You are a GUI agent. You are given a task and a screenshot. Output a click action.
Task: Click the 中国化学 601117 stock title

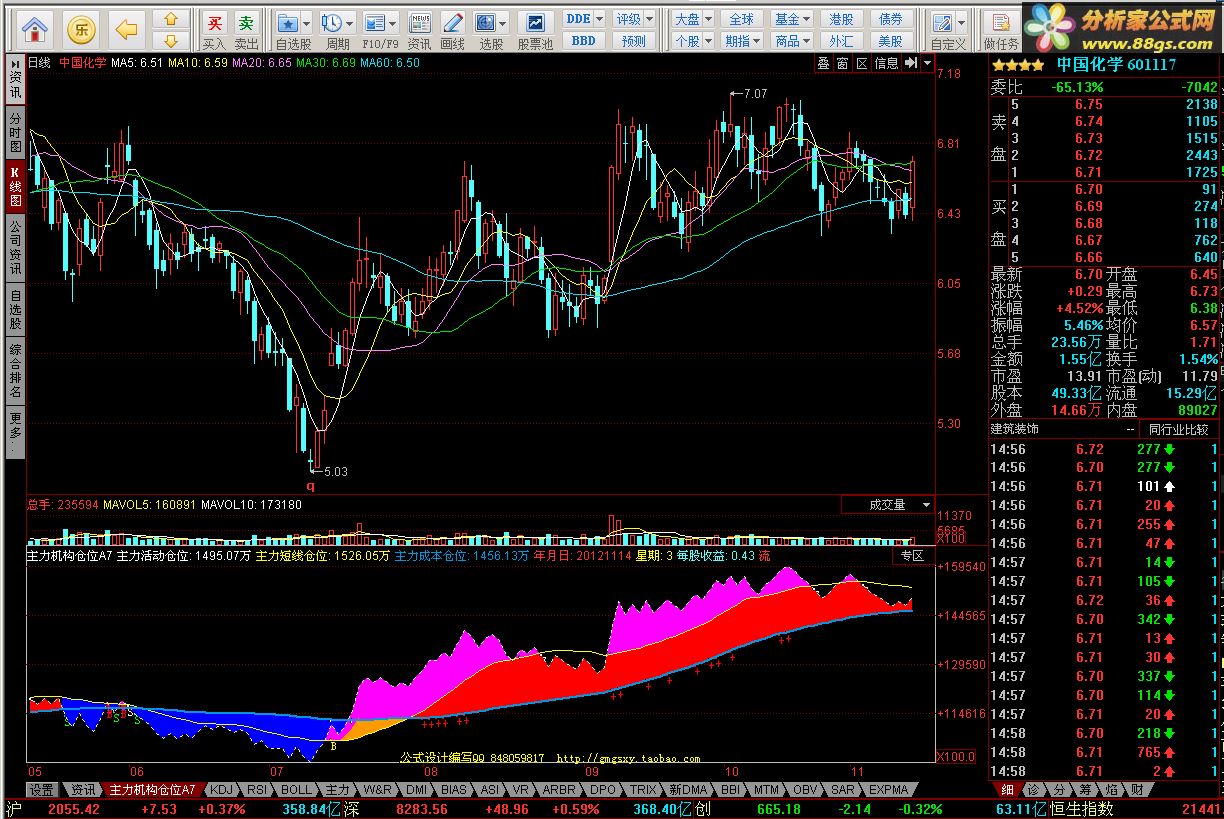click(1116, 65)
